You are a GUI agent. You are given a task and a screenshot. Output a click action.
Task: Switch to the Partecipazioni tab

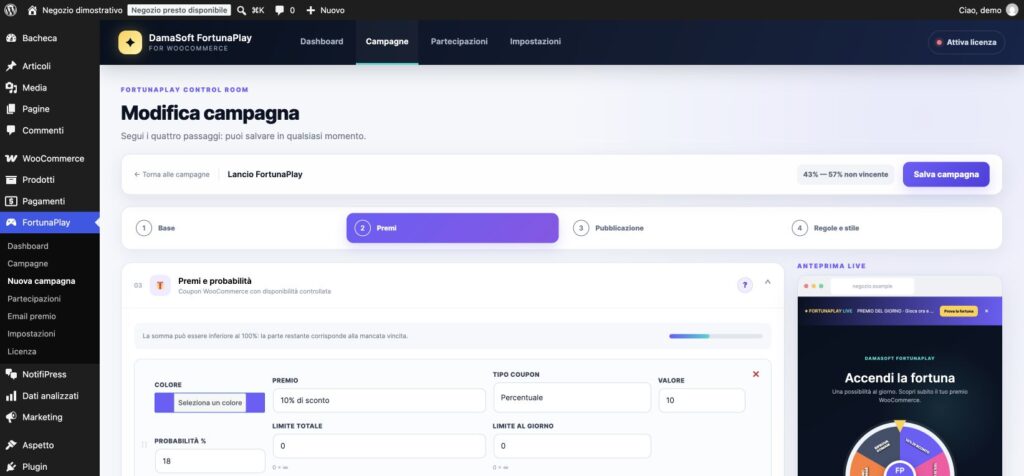[x=459, y=42]
